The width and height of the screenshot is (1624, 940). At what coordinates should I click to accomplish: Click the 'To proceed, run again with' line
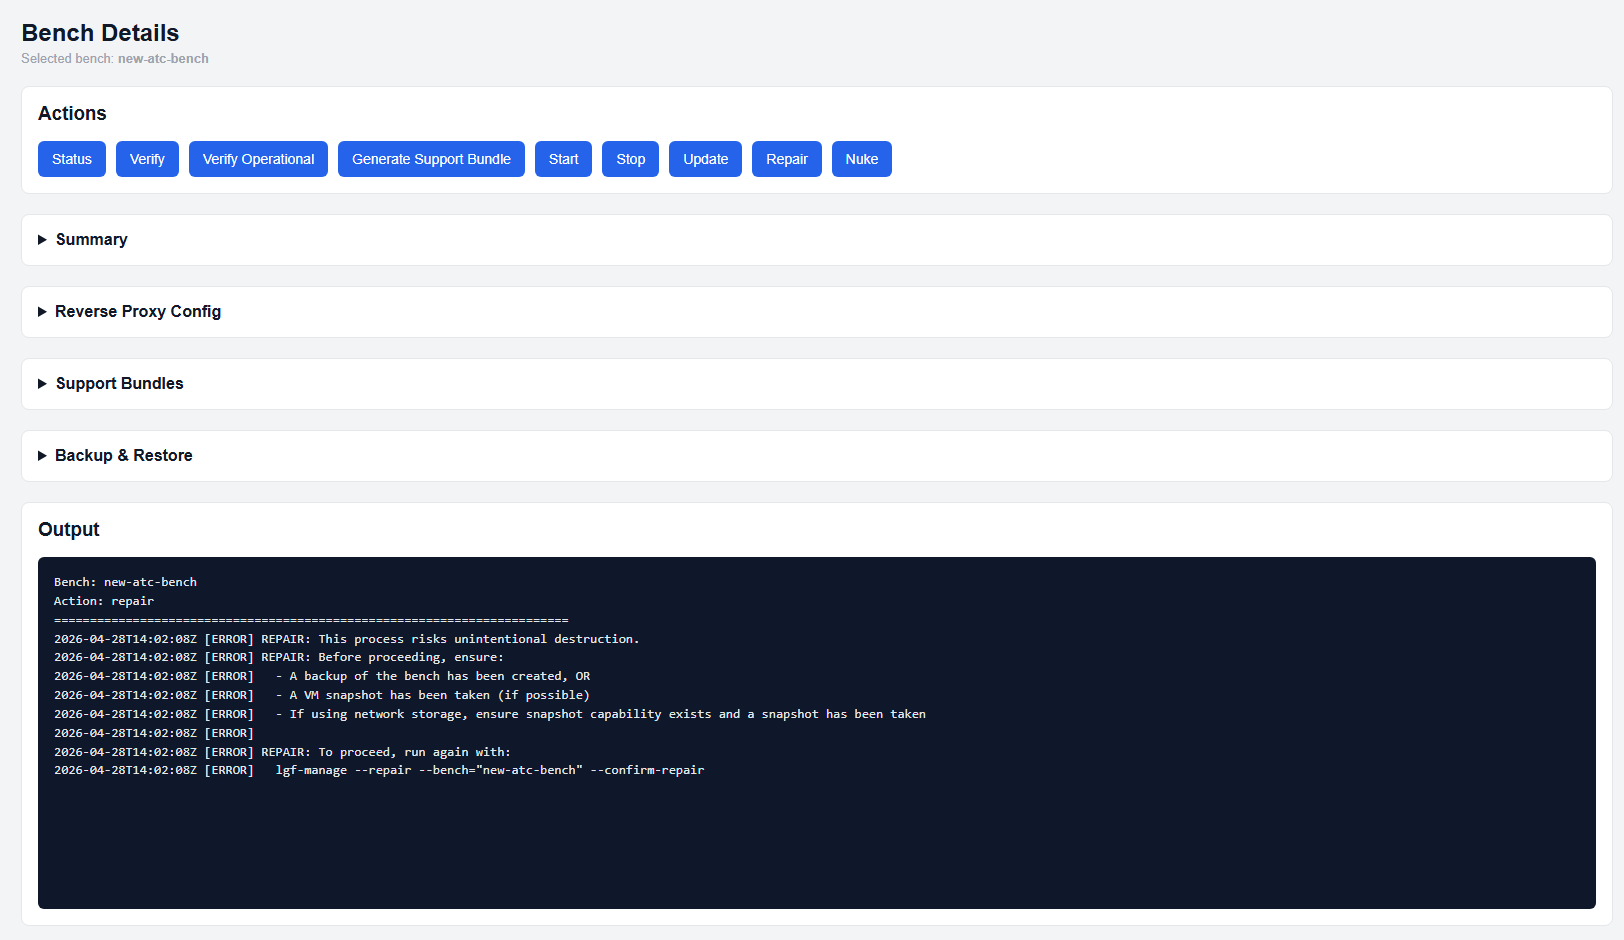point(282,752)
